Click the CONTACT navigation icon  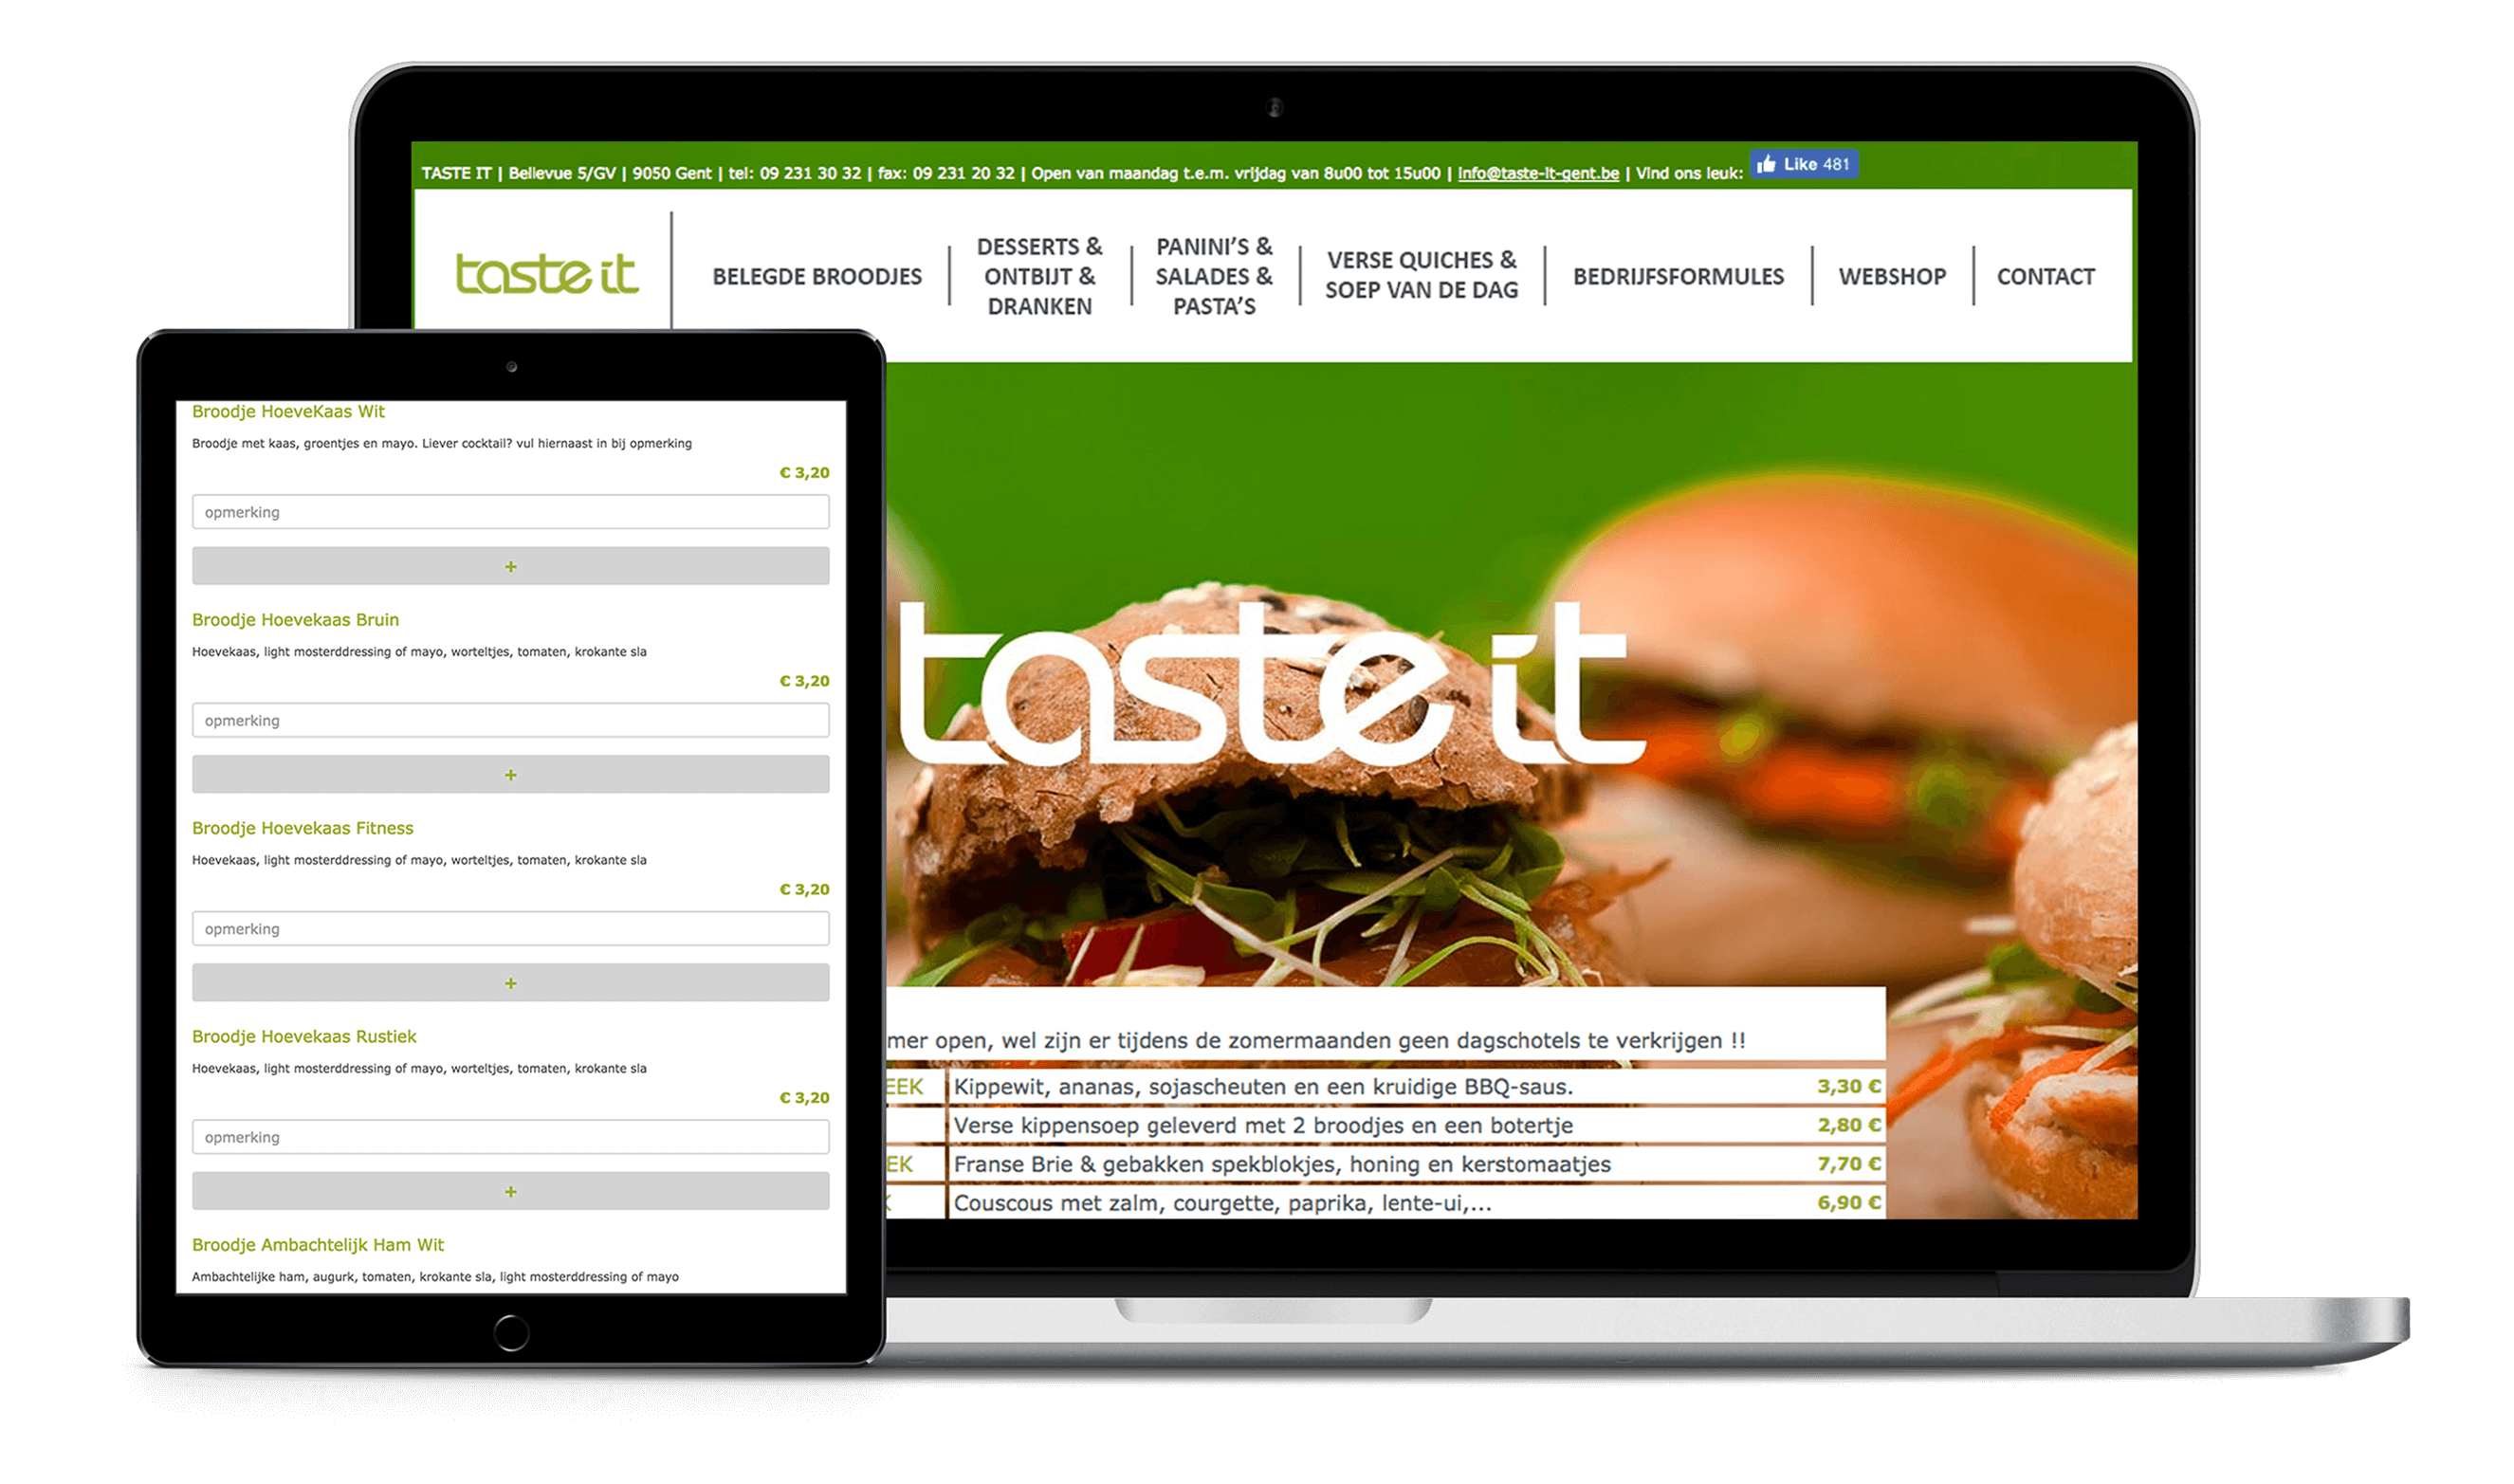click(2047, 274)
